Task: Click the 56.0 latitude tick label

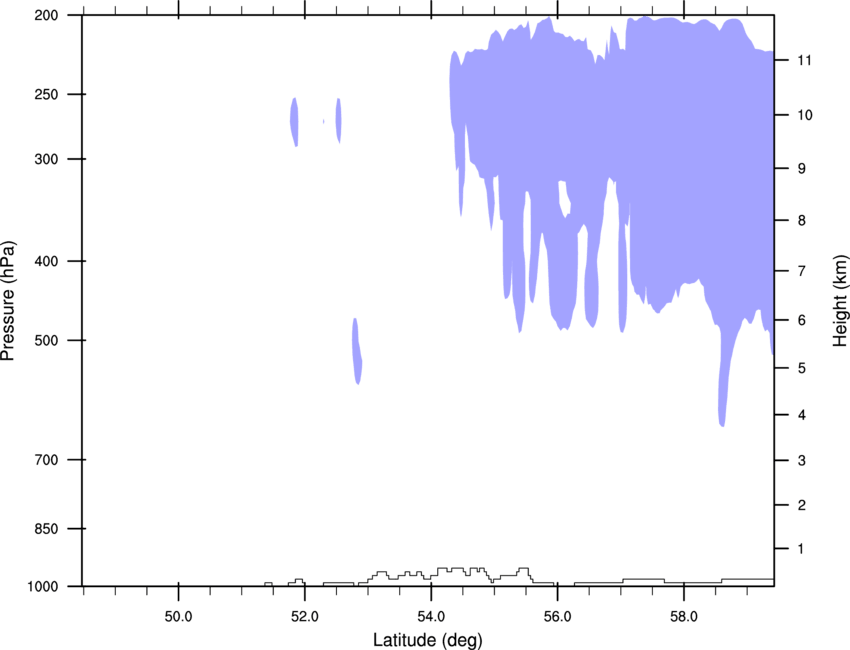Action: click(x=557, y=617)
